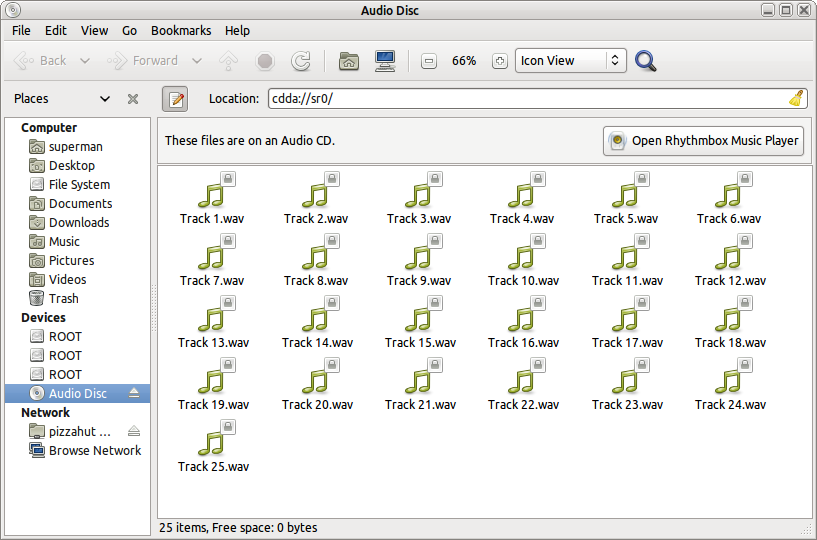Screen dimensions: 817x540
Task: Open the Bookmarks menu
Action: pos(181,31)
